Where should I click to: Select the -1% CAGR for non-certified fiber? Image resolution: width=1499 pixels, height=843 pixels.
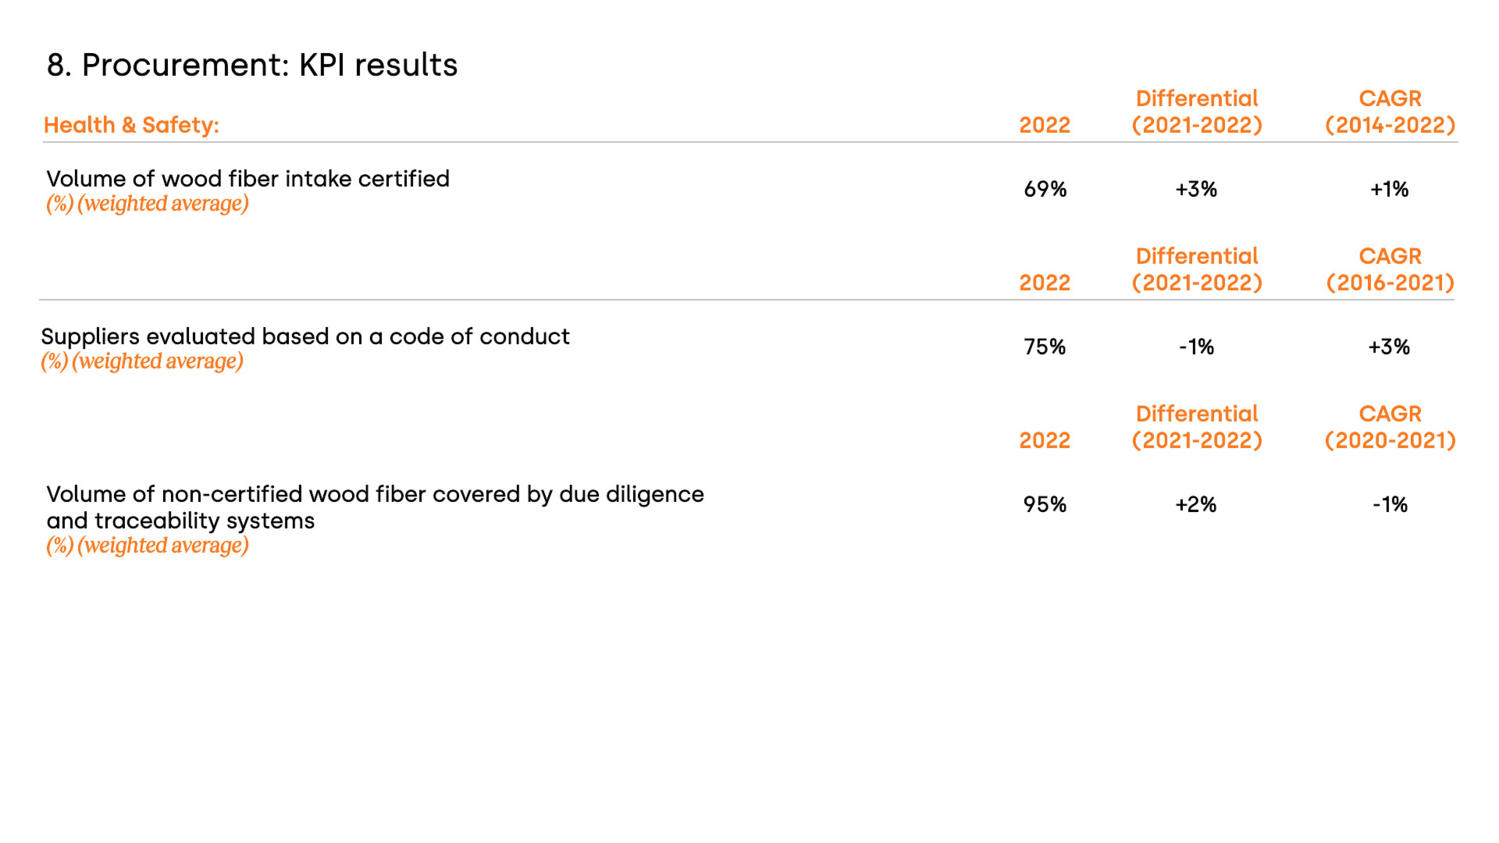click(x=1389, y=505)
